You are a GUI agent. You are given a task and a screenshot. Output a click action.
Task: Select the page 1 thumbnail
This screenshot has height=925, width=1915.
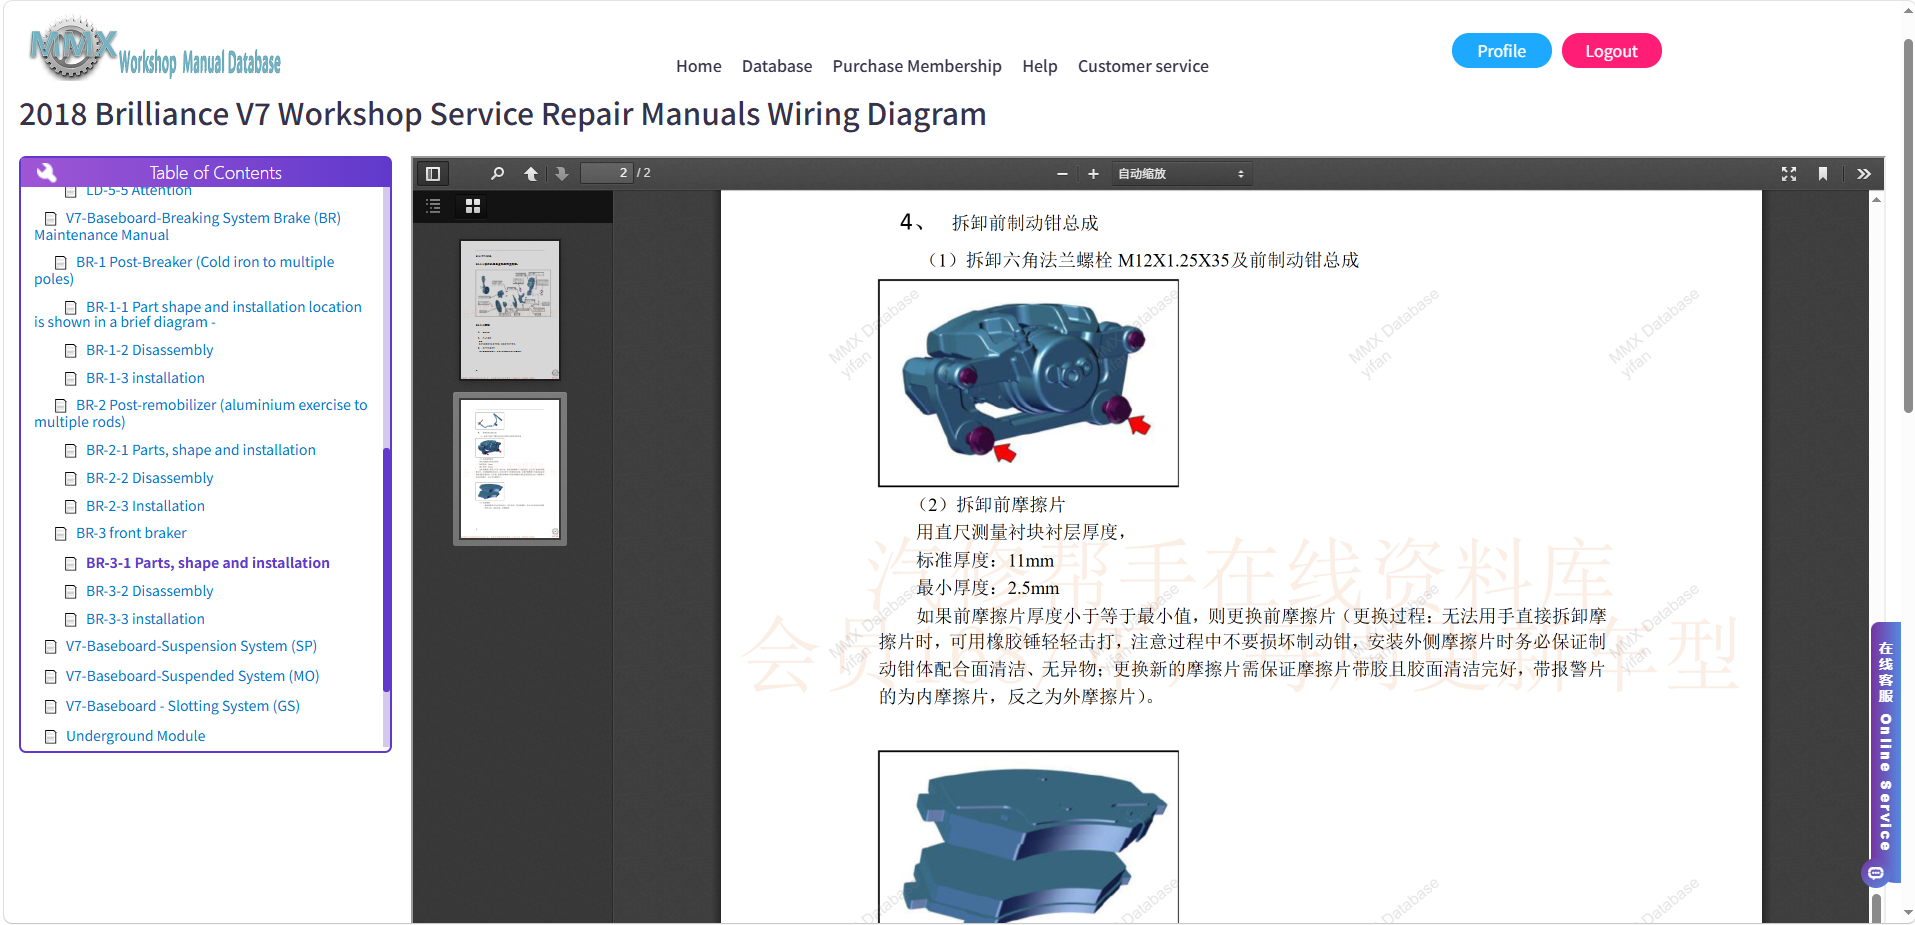point(510,310)
